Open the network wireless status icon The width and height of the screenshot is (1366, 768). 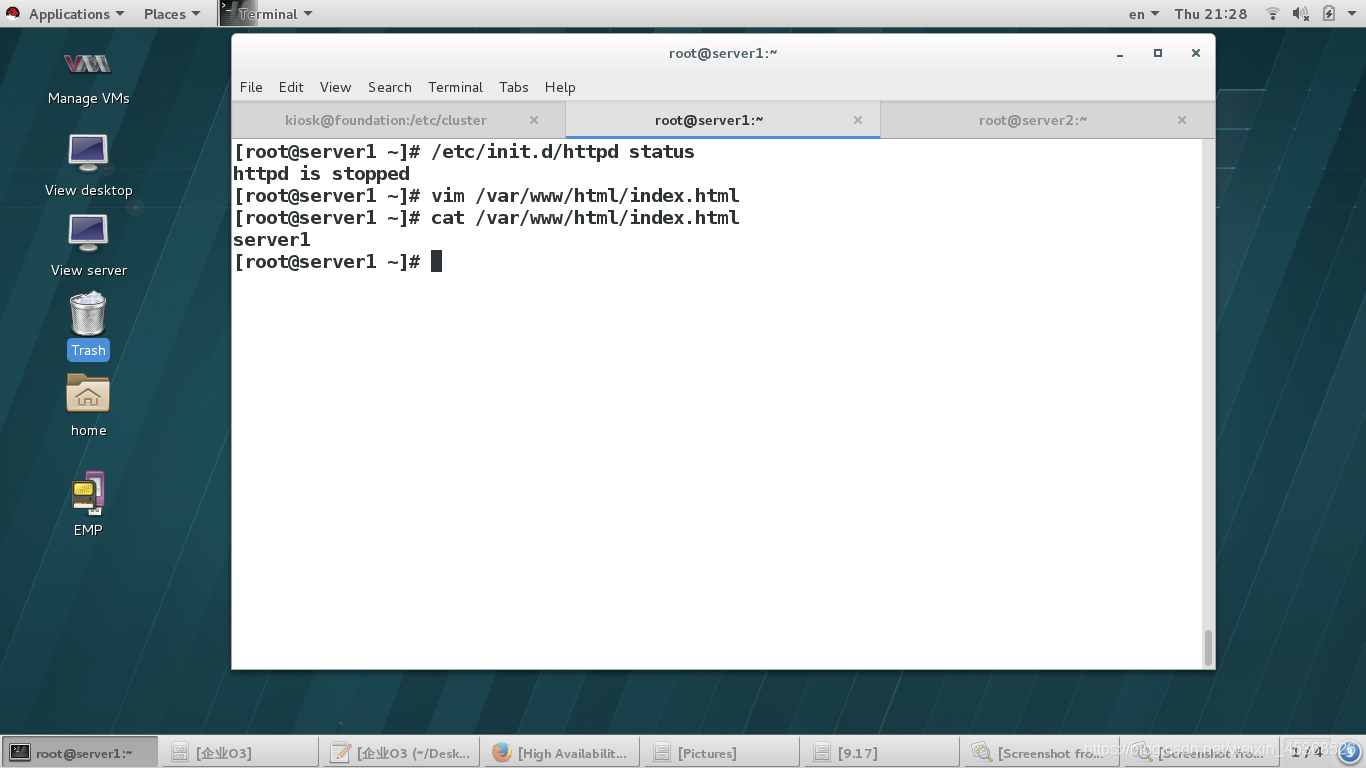pyautogui.click(x=1273, y=14)
